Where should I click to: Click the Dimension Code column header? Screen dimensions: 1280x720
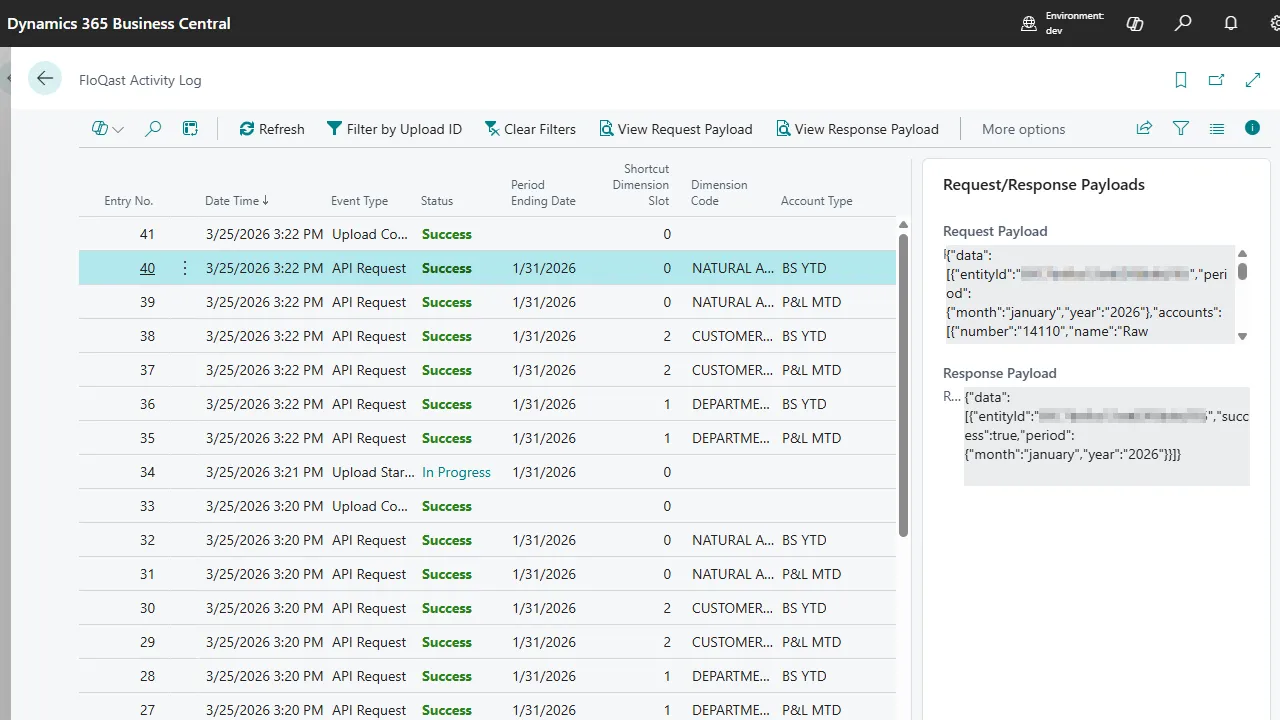click(x=719, y=193)
